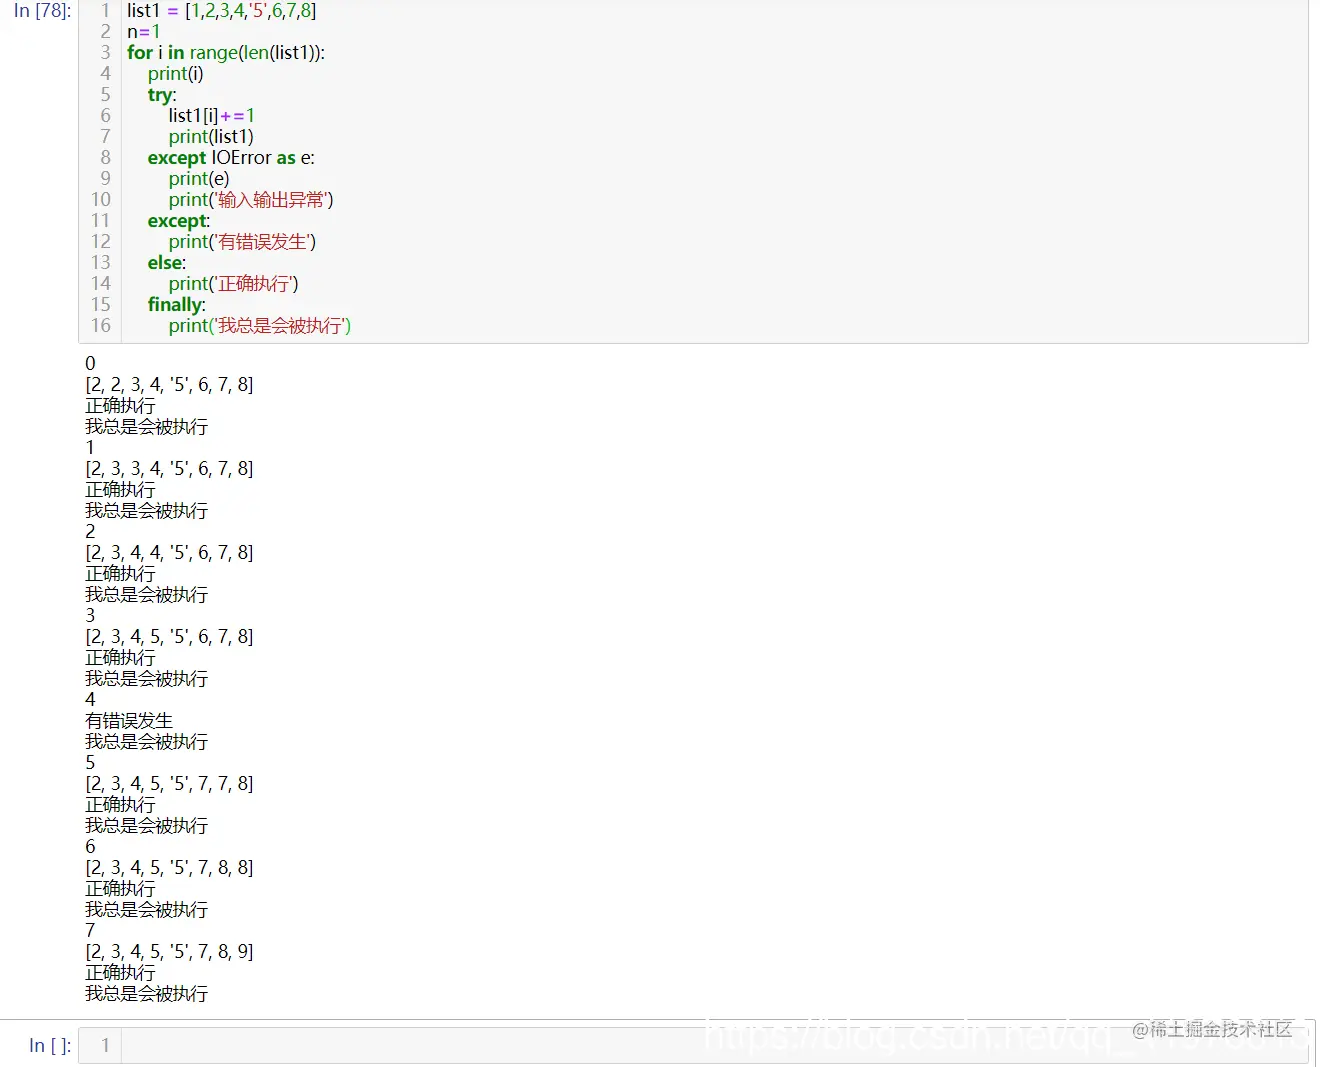1320x1067 pixels.
Task: Select the empty In [ ] prompt label
Action: point(50,1045)
